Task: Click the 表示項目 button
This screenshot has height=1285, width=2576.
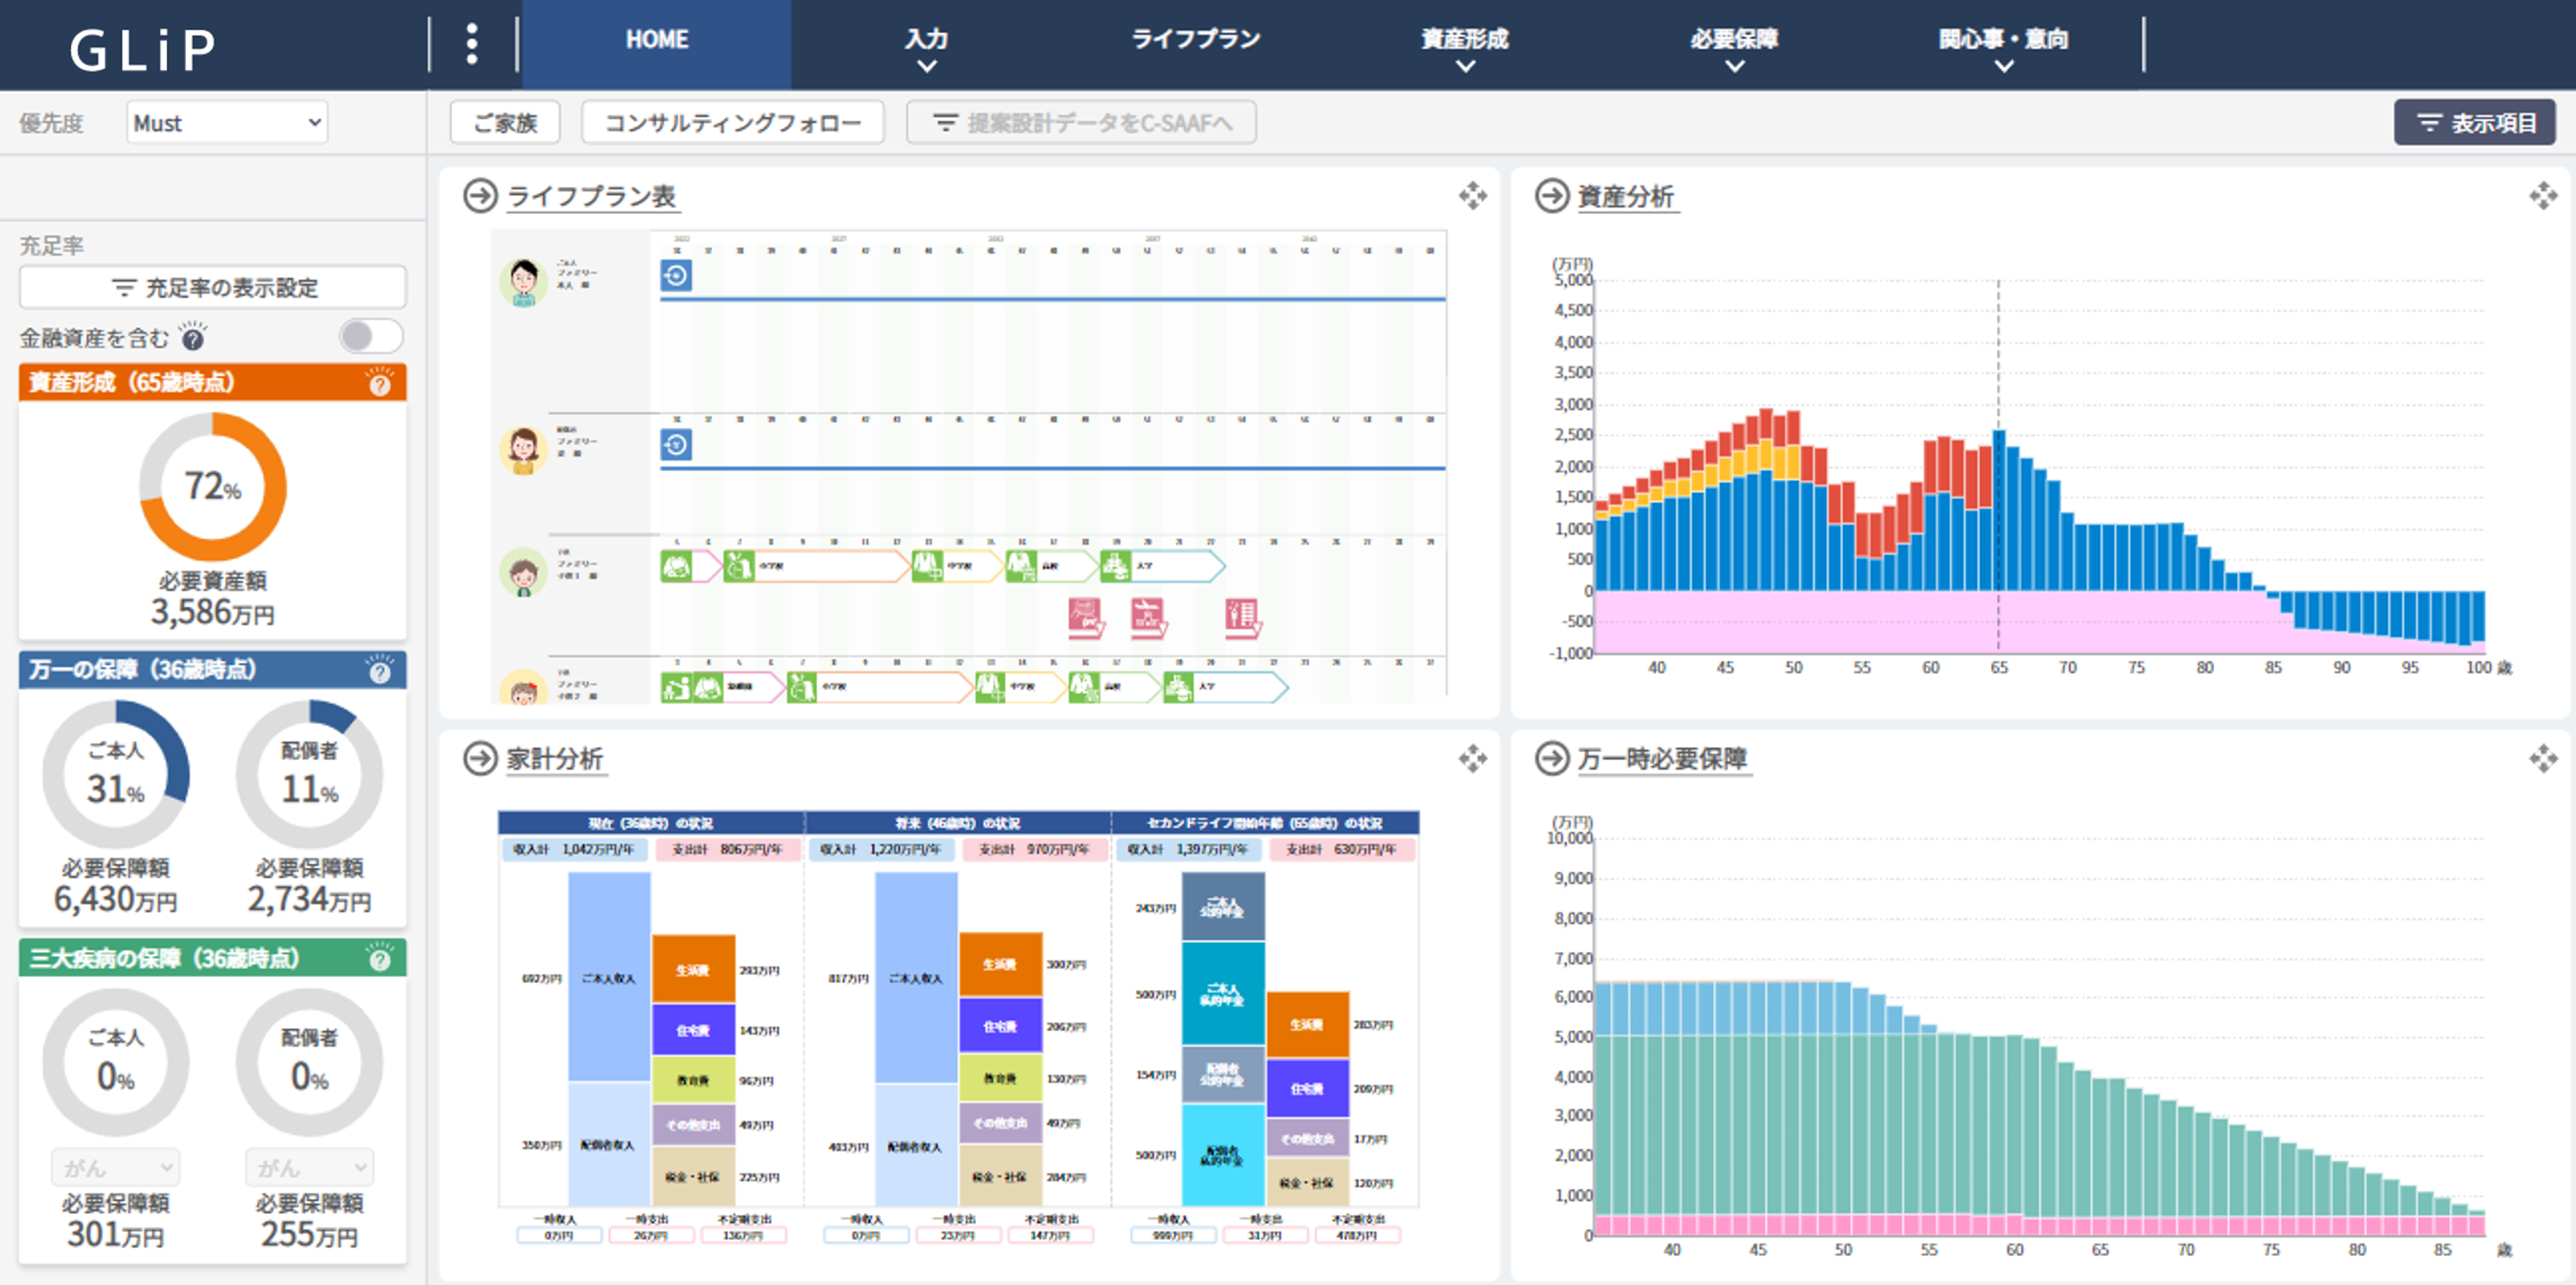Action: point(2474,123)
